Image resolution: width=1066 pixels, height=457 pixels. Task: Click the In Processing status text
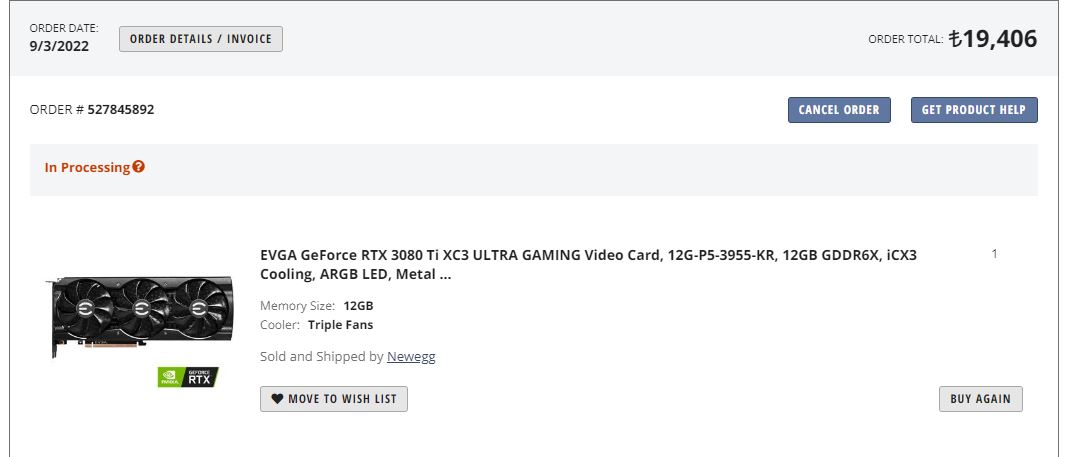87,167
